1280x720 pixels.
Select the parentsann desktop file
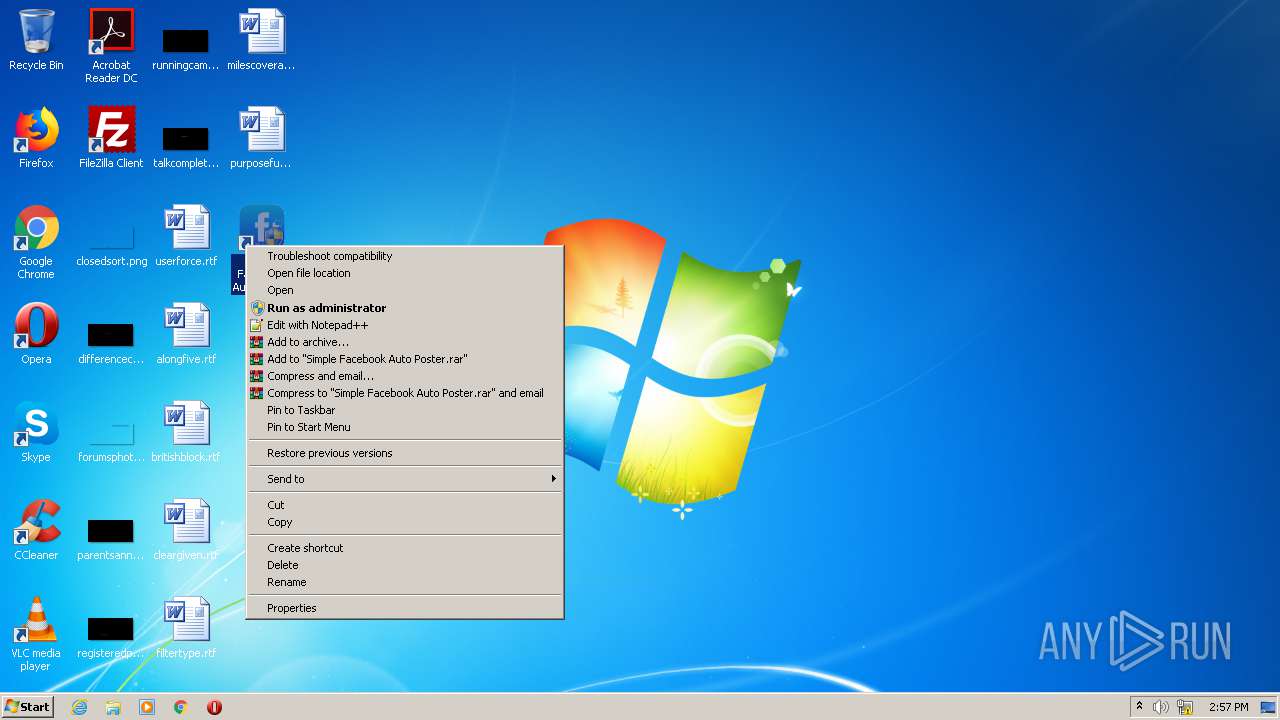111,538
